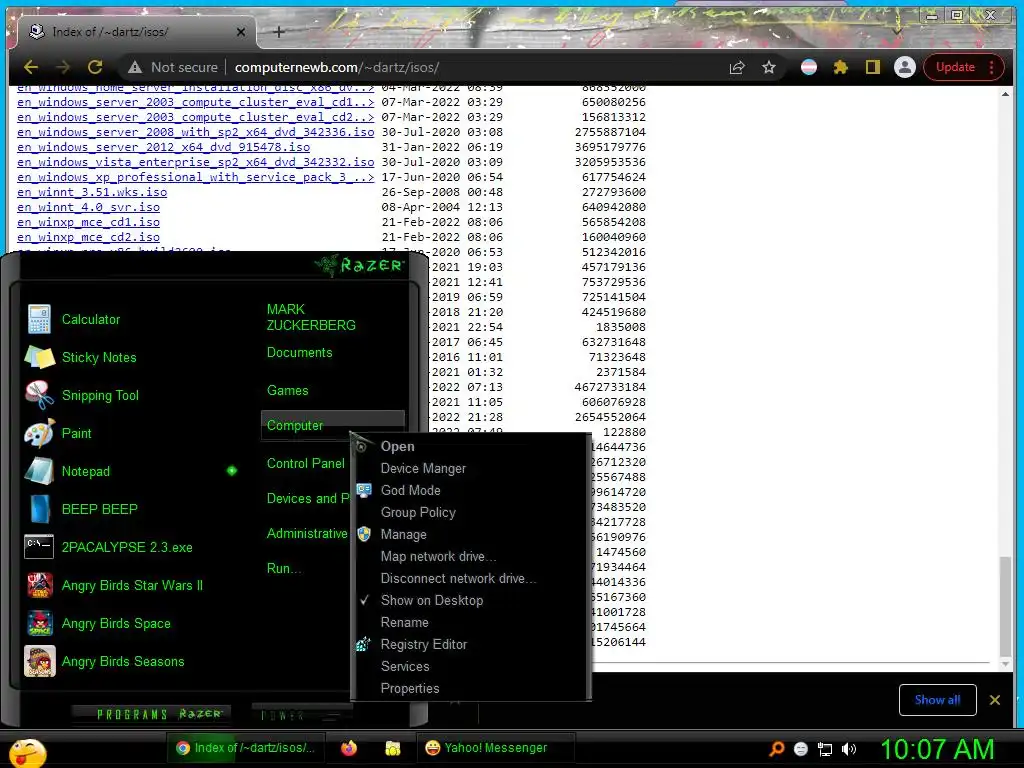
Task: Open the Snipping Tool entry
Action: [x=100, y=395]
